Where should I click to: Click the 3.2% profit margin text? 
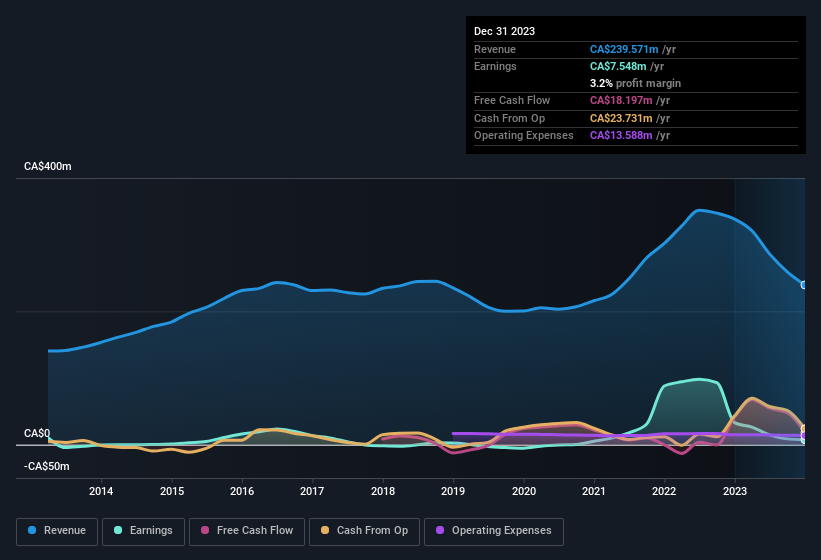tap(635, 83)
